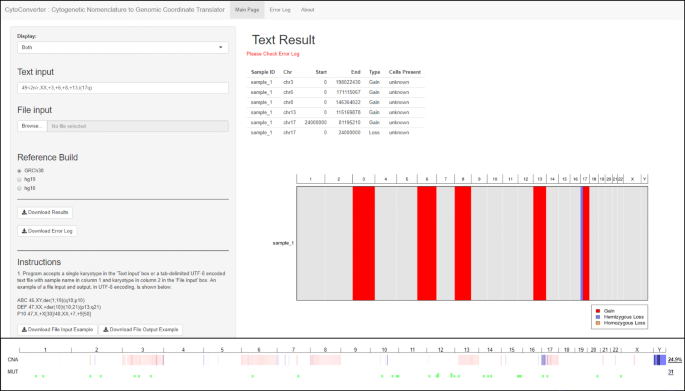The height and width of the screenshot is (391, 685).
Task: Click download icon on Download File Input Example
Action: [x=24, y=330]
